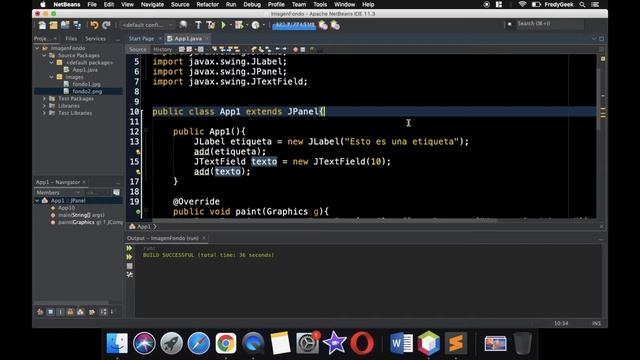Image resolution: width=640 pixels, height=360 pixels.
Task: Collapse App1 :: JPanel node in Navigator
Action: click(x=37, y=200)
